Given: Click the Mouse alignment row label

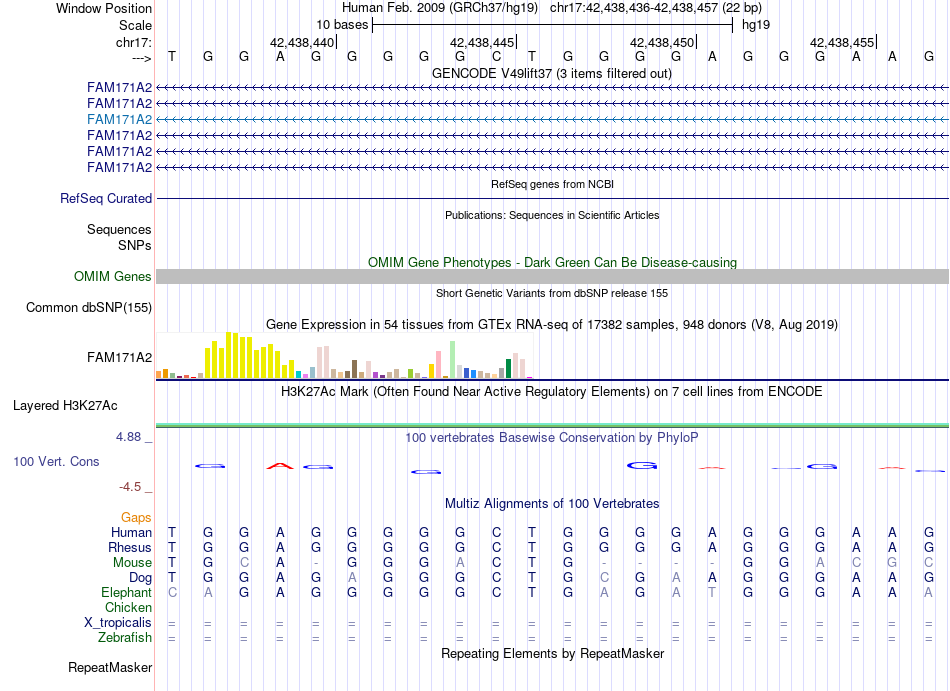Looking at the screenshot, I should coord(132,563).
